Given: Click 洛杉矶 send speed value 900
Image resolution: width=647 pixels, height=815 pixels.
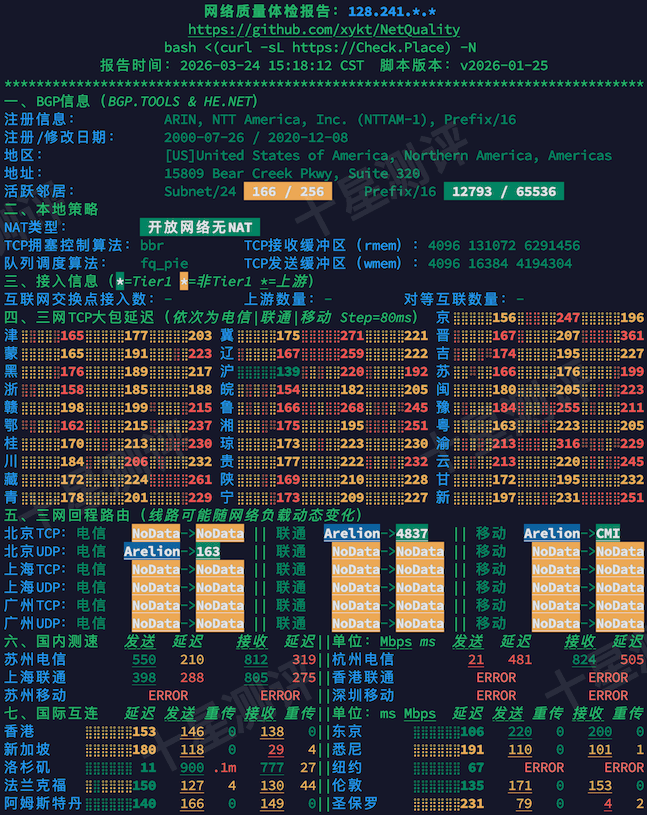Looking at the screenshot, I should (x=192, y=767).
